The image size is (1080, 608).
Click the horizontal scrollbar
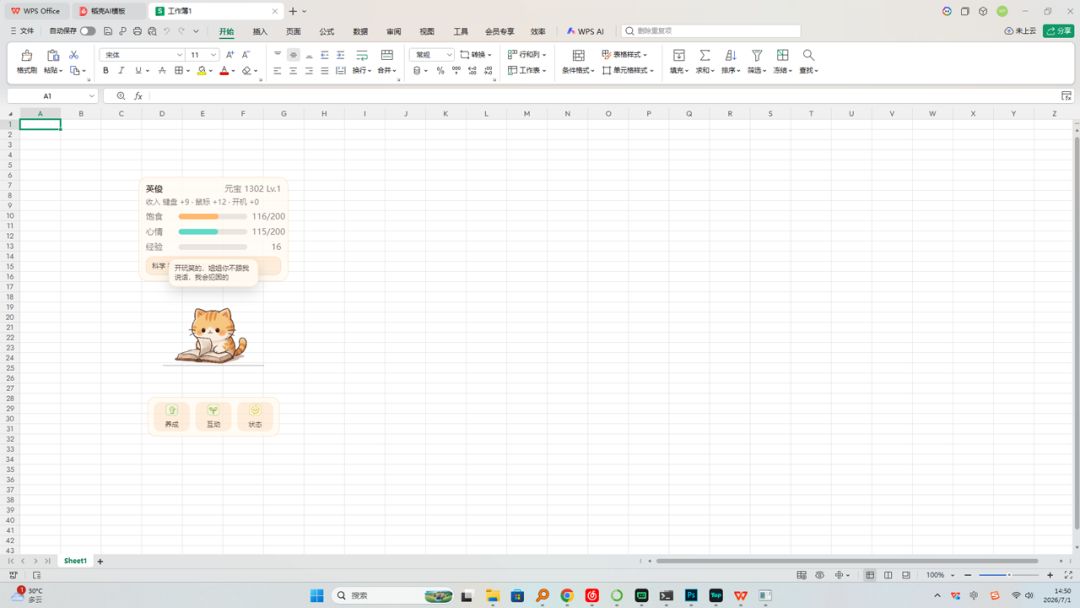[x=847, y=561]
